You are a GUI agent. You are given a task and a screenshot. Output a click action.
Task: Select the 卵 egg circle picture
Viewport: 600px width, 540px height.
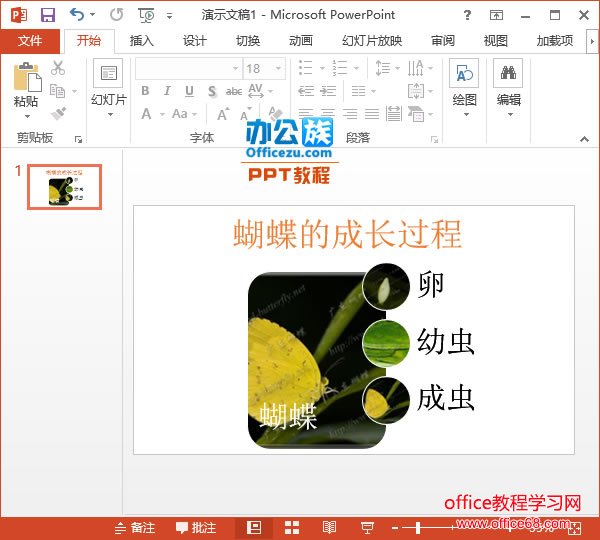click(386, 287)
